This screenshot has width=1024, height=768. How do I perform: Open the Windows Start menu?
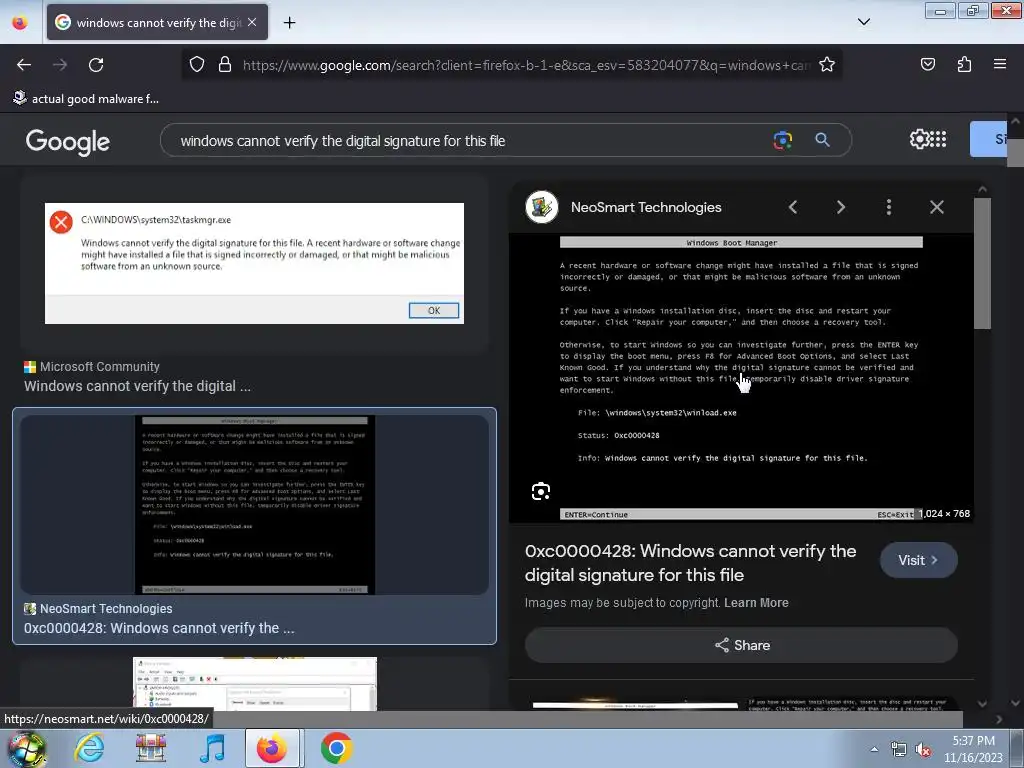(x=25, y=748)
